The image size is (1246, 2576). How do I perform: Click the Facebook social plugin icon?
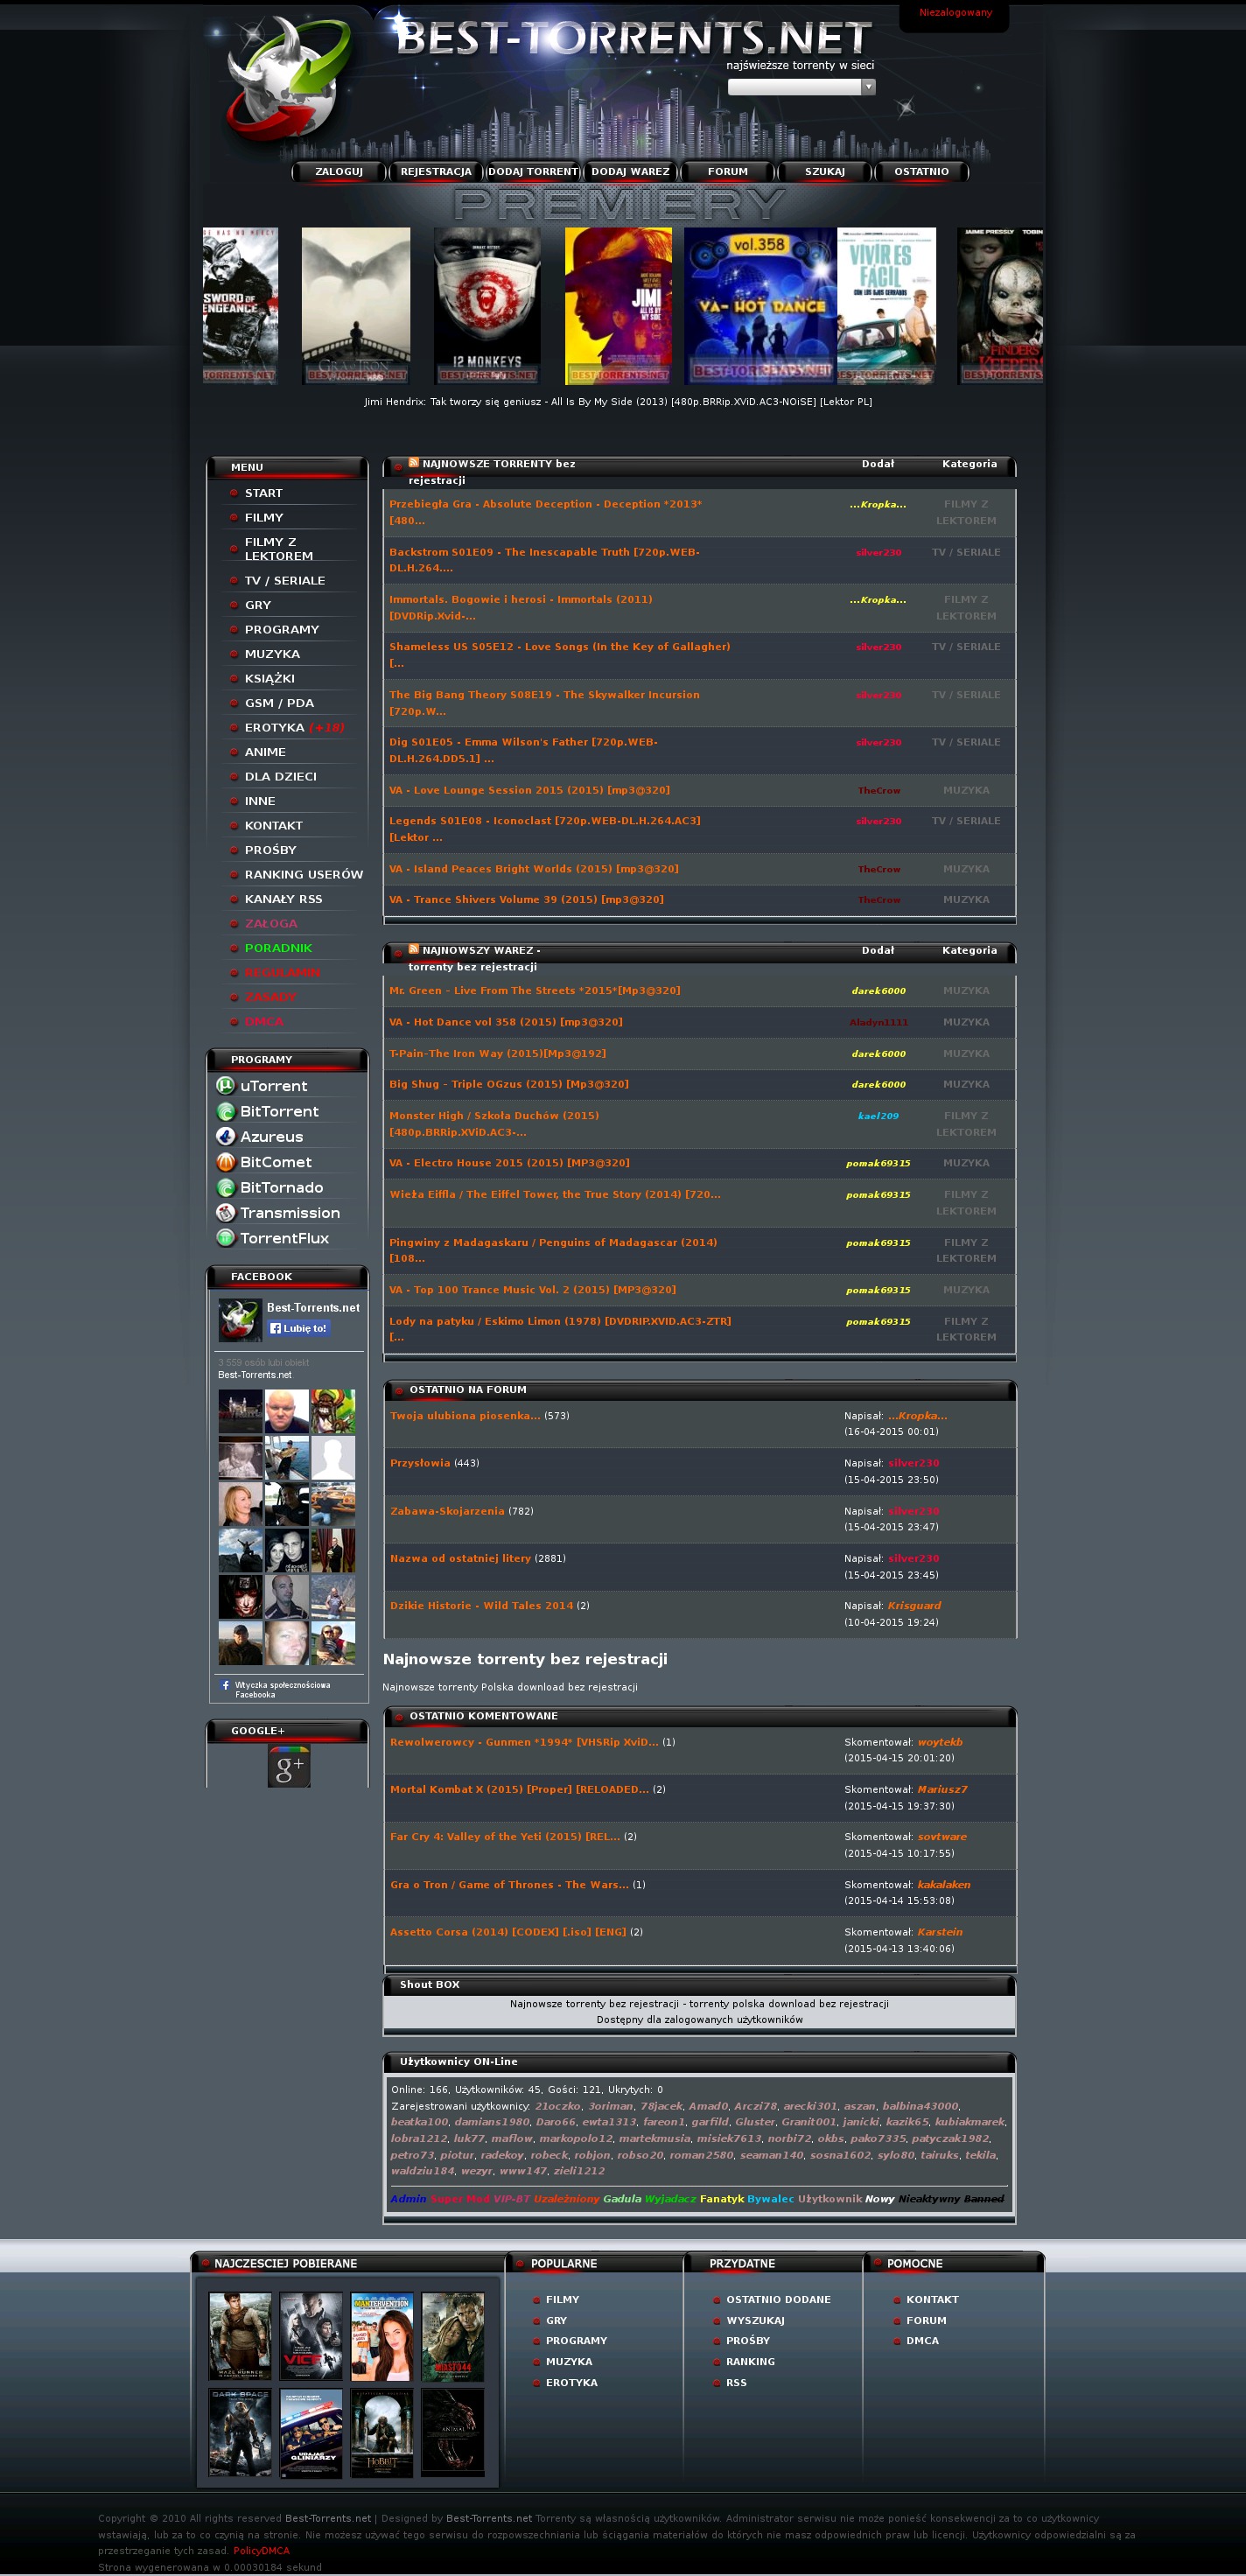click(x=225, y=1686)
